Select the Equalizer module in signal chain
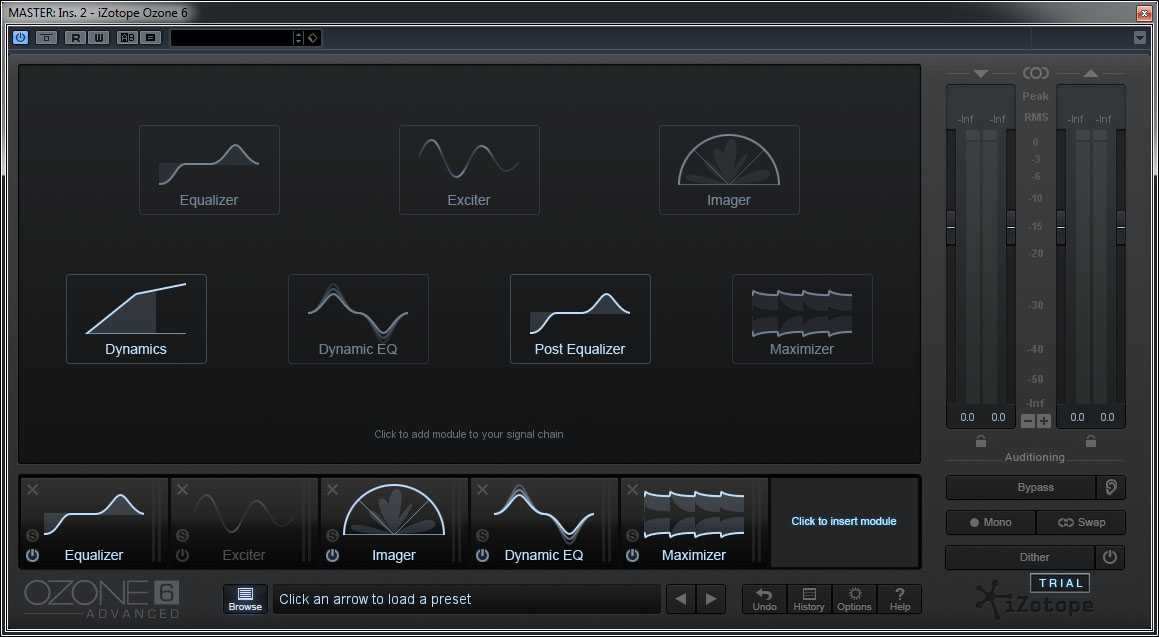Image resolution: width=1159 pixels, height=637 pixels. (x=94, y=522)
